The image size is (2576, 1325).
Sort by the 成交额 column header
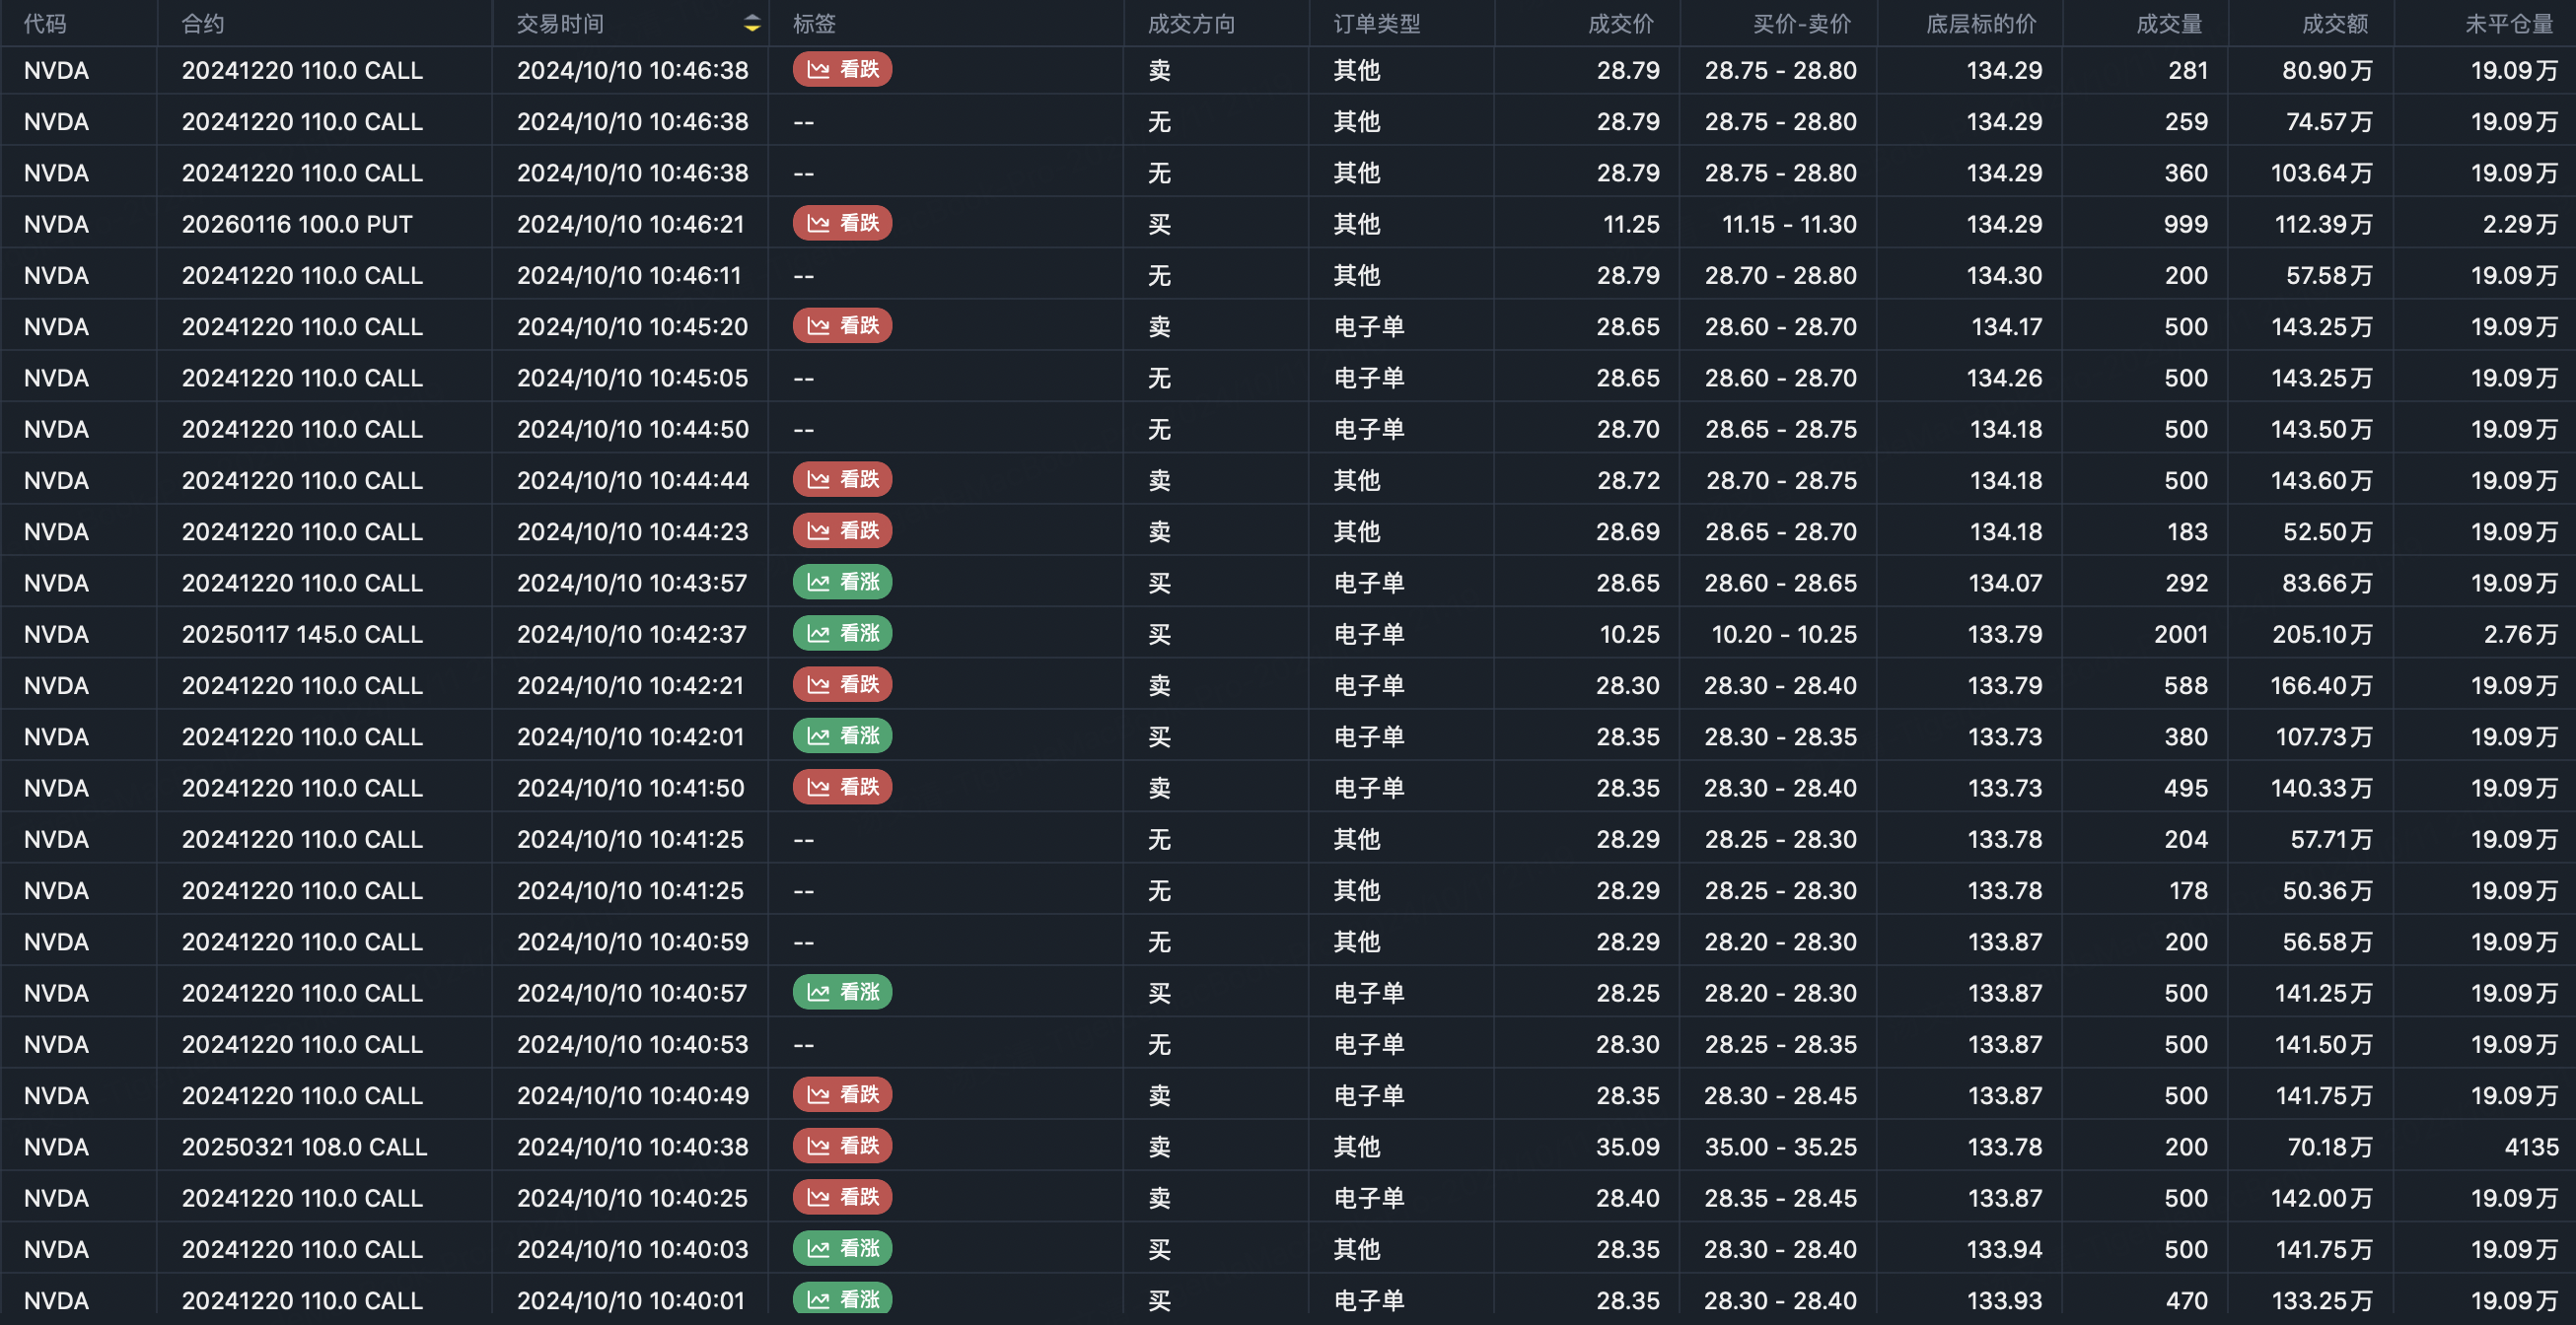(x=2335, y=24)
